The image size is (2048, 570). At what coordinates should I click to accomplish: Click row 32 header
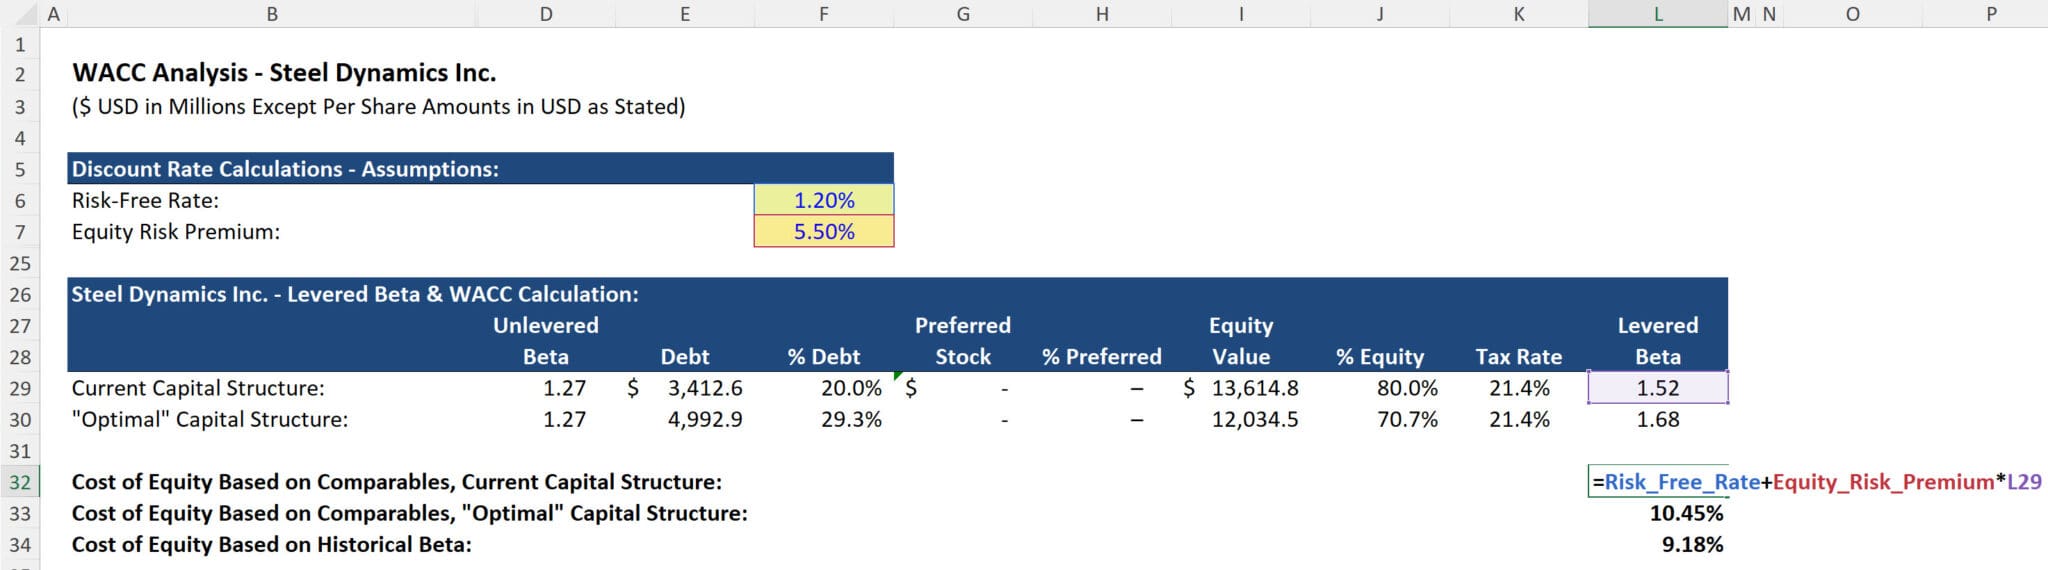point(20,482)
